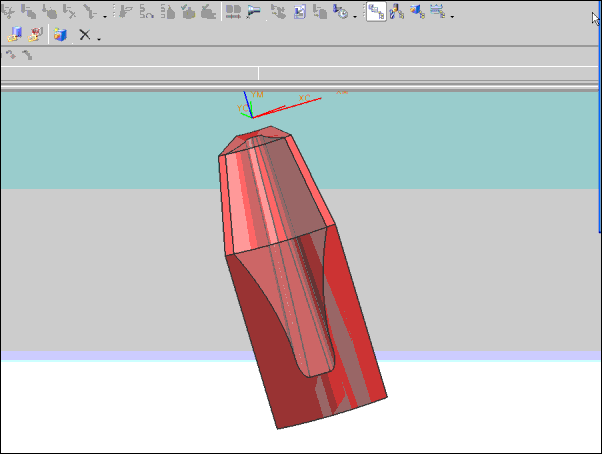
Task: Switch to Geometry View with blue cube icon
Action: 417,12
